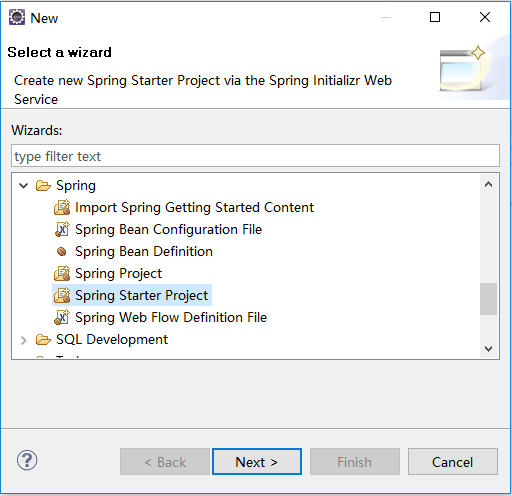Screen dimensions: 512x496
Task: Select the Spring Project entry
Action: [x=118, y=273]
